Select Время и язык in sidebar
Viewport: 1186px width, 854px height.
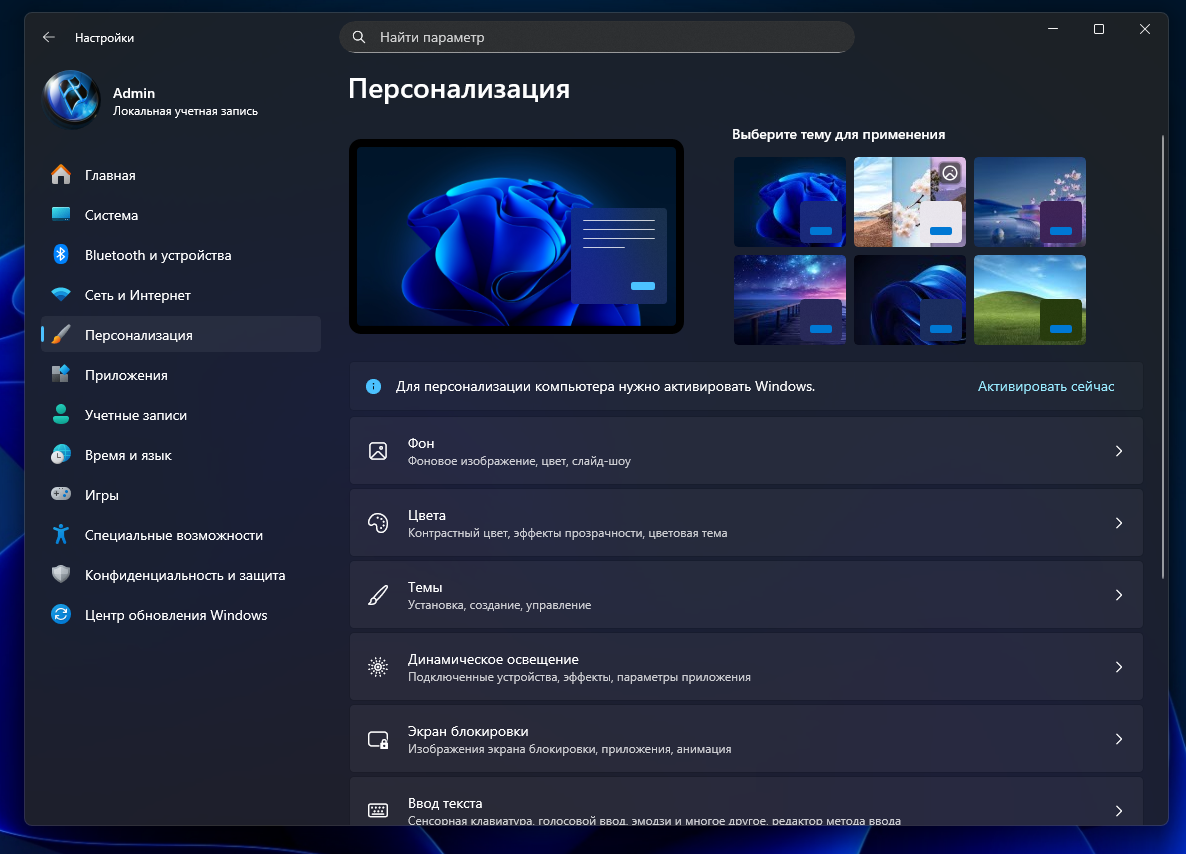181,455
